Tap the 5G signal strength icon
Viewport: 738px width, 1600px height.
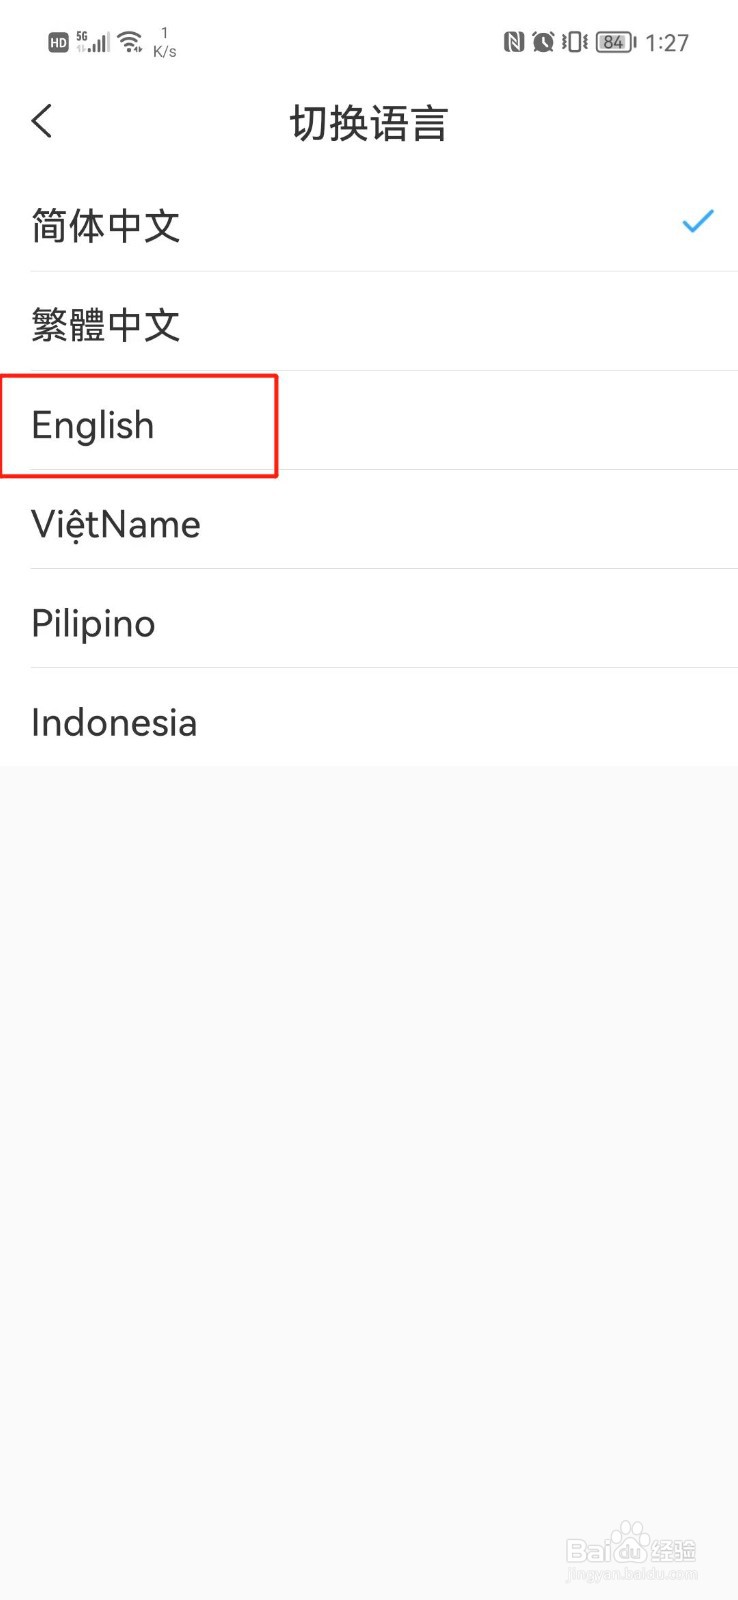93,42
